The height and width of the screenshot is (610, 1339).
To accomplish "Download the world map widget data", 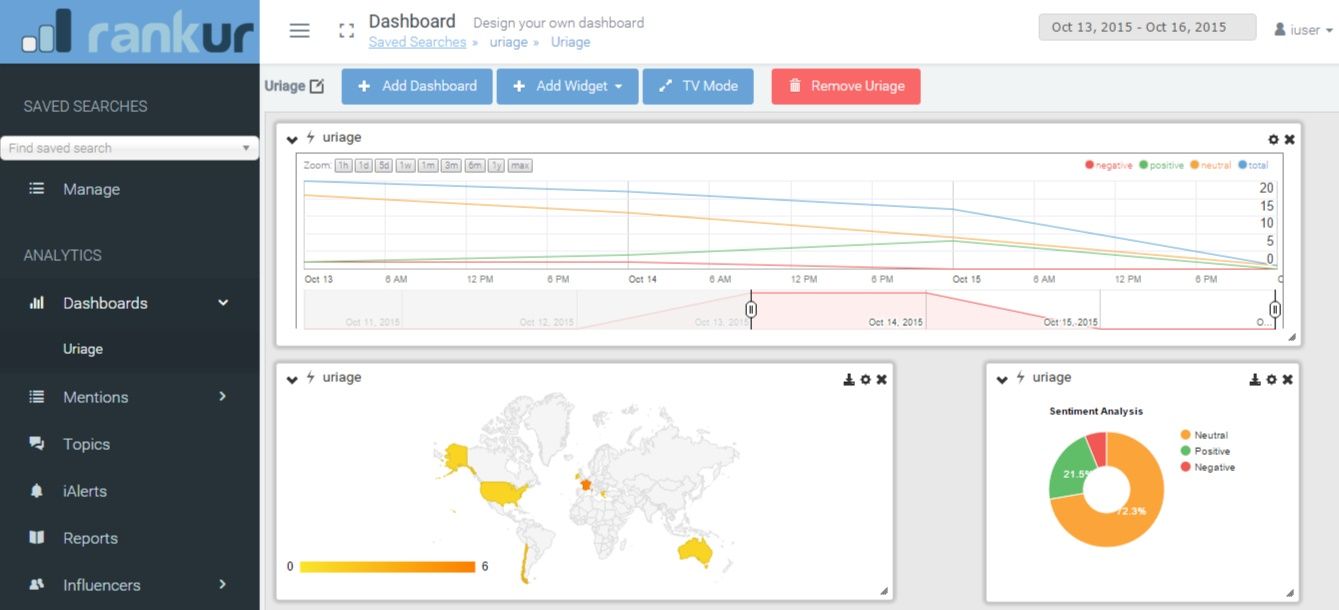I will [849, 379].
